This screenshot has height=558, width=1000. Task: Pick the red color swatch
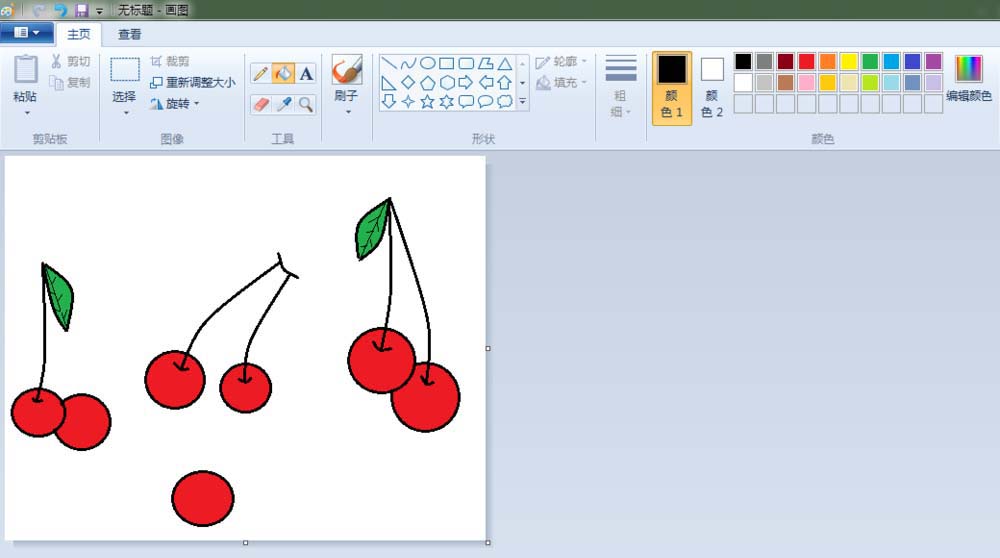[x=807, y=61]
